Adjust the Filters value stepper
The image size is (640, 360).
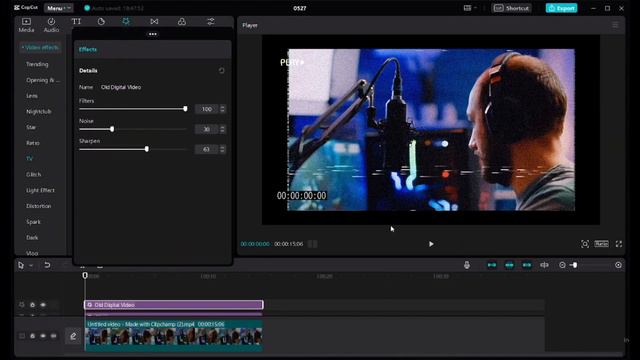pos(222,109)
